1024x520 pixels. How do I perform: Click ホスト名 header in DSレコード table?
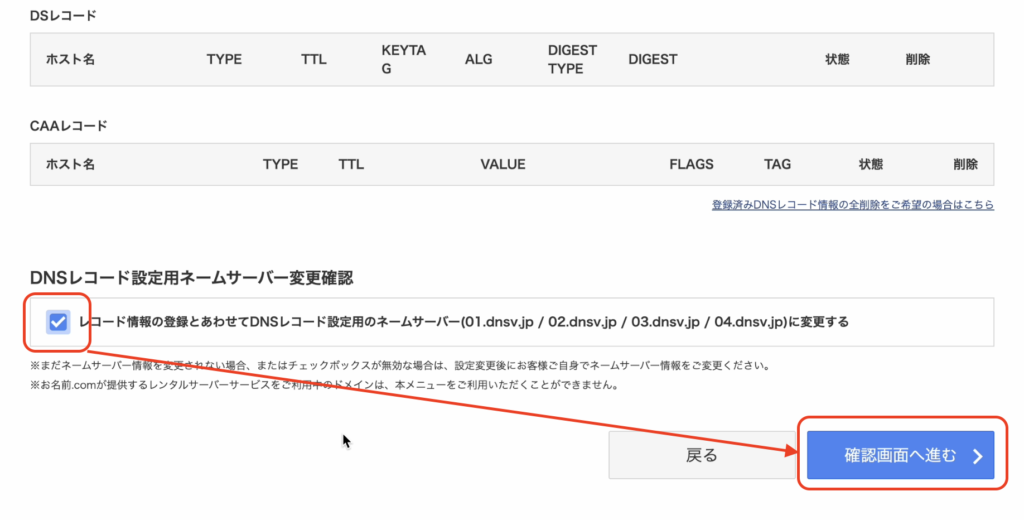70,59
